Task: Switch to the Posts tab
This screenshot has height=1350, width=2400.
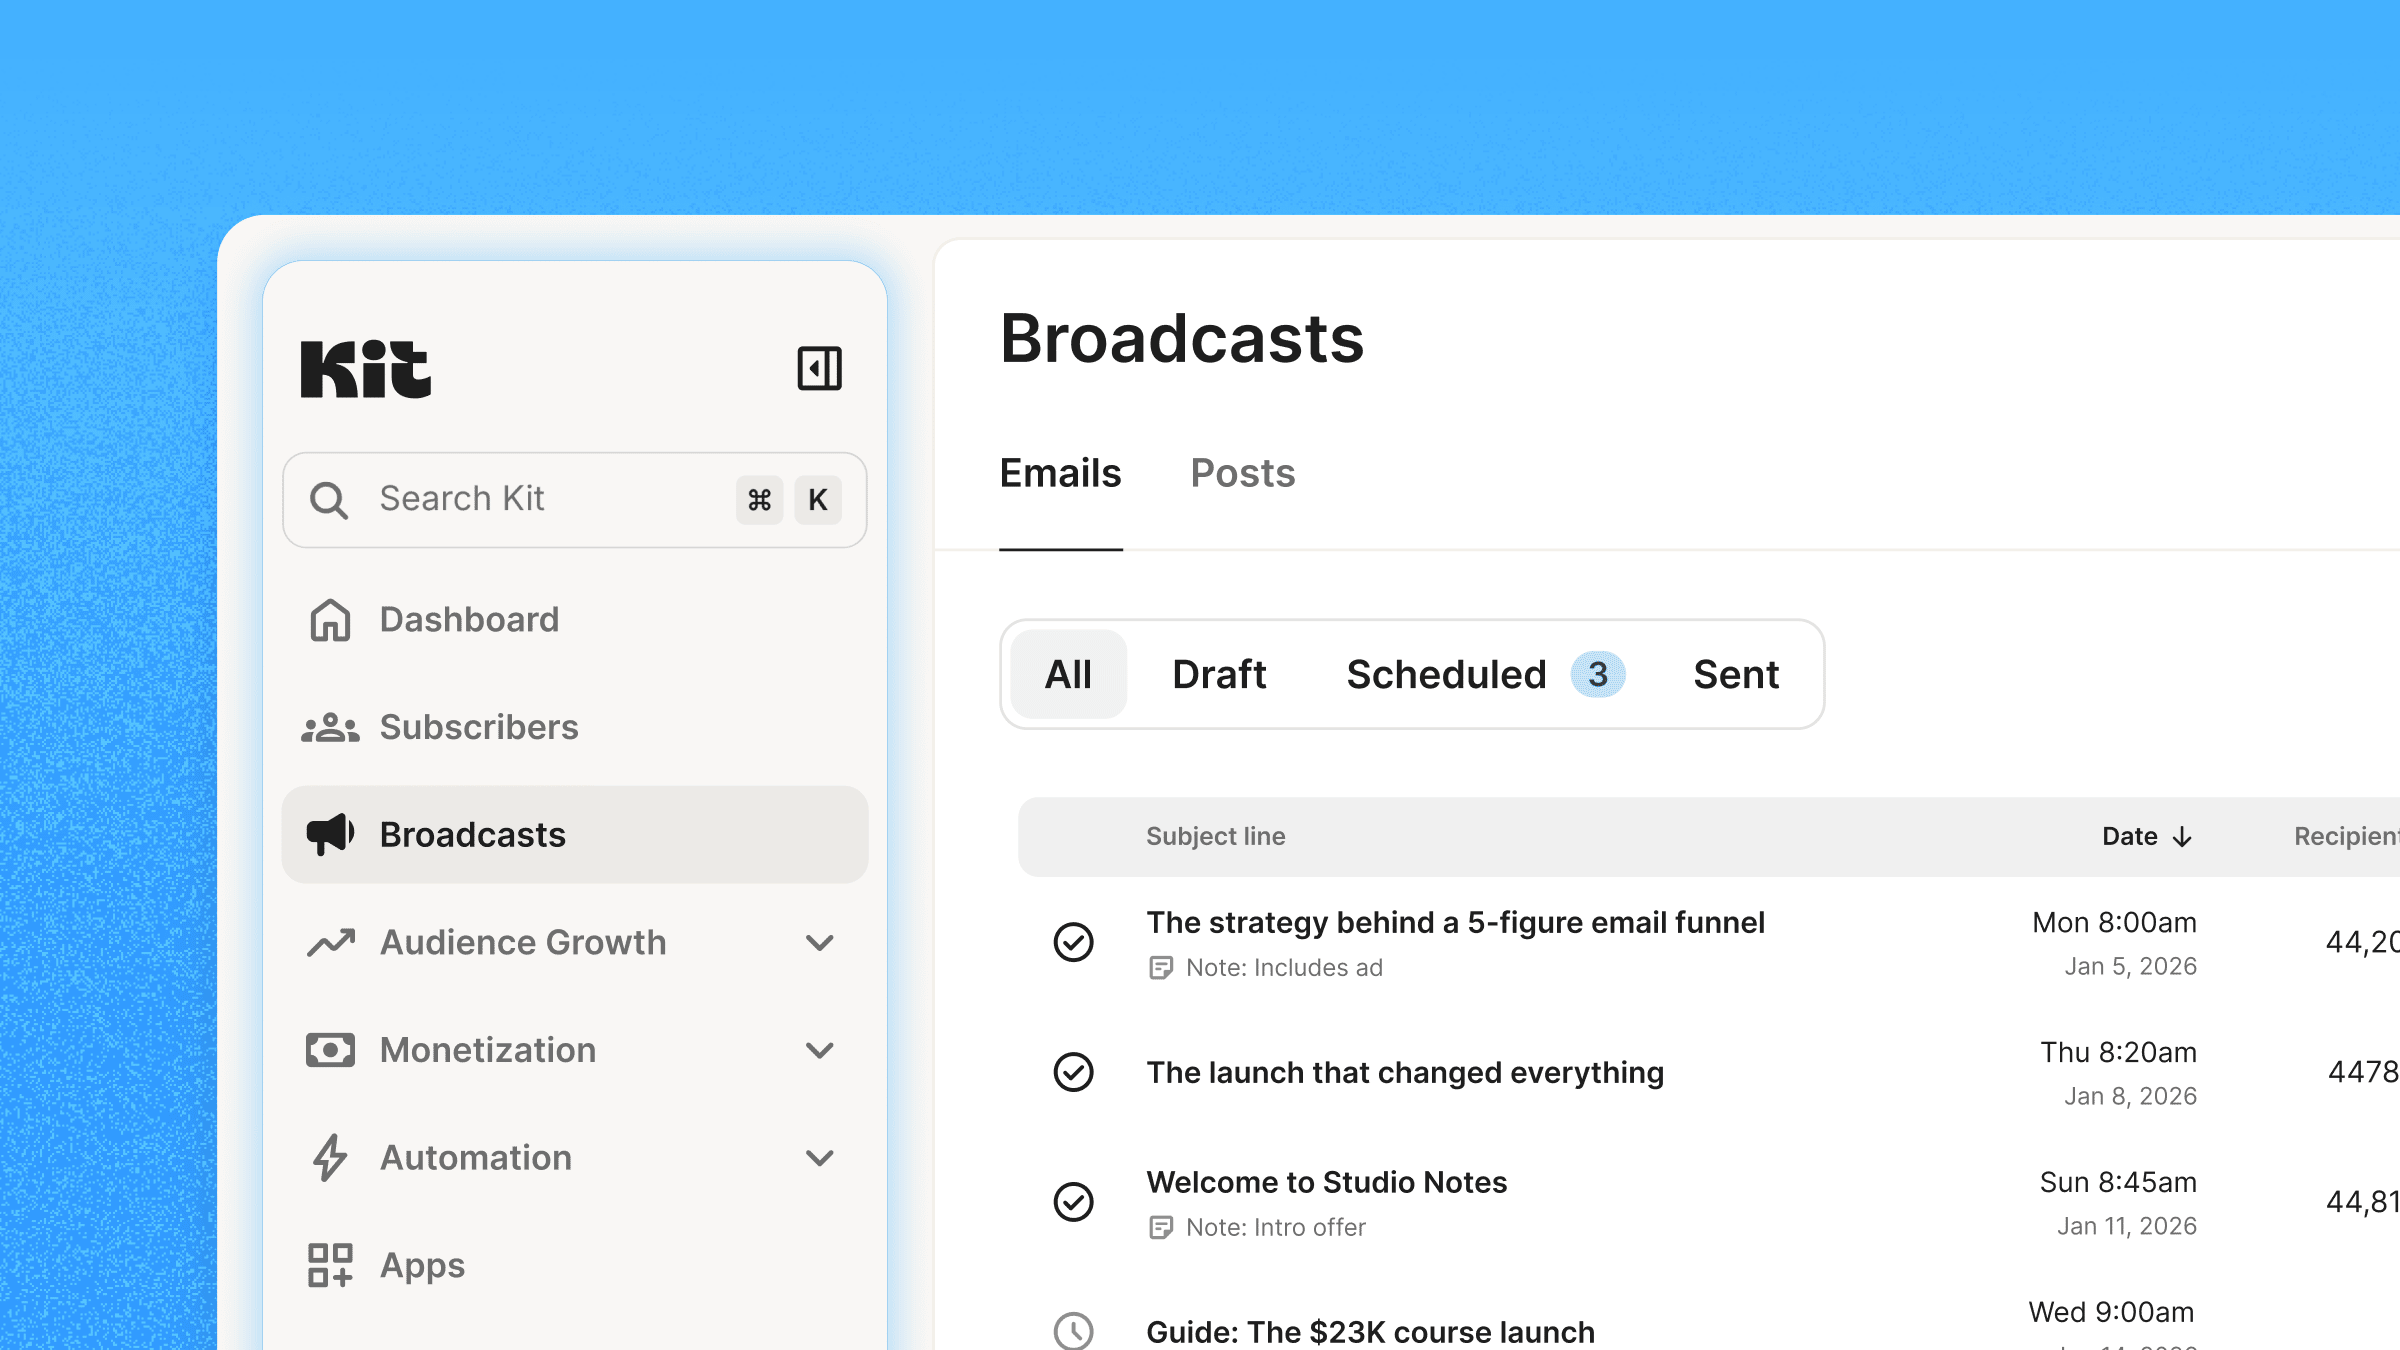Action: click(1243, 473)
